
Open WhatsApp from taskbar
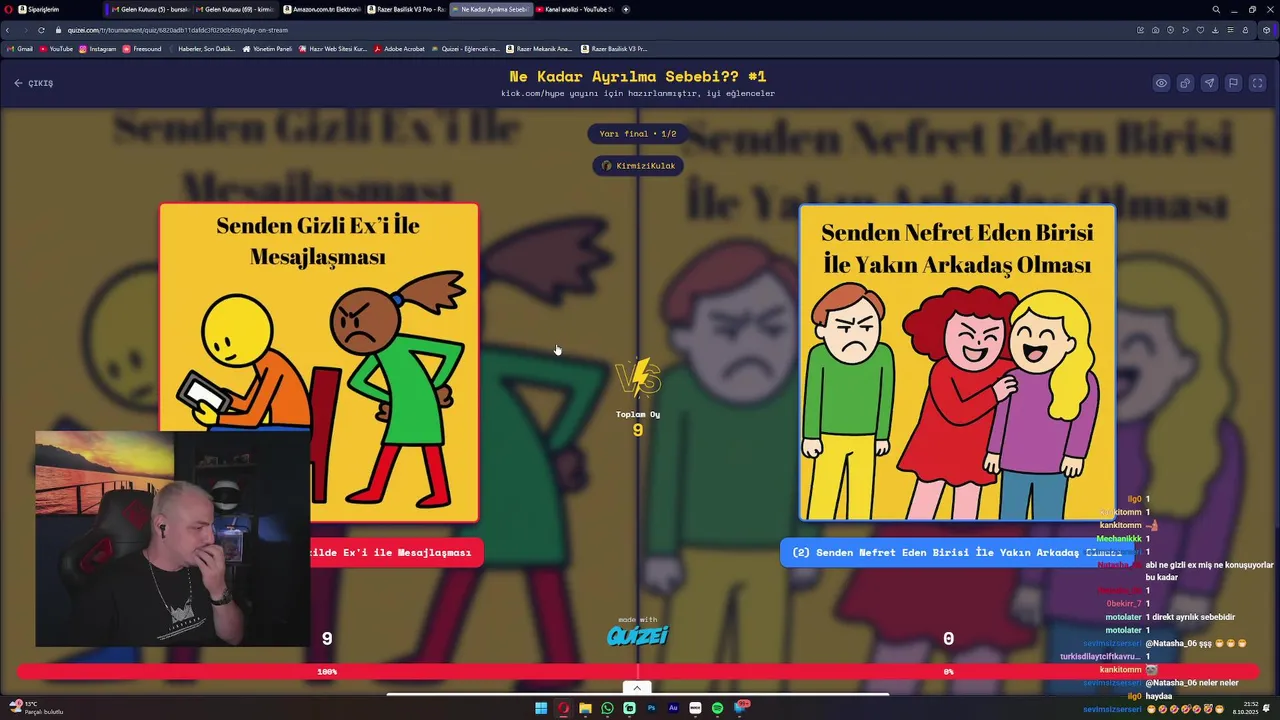(607, 708)
